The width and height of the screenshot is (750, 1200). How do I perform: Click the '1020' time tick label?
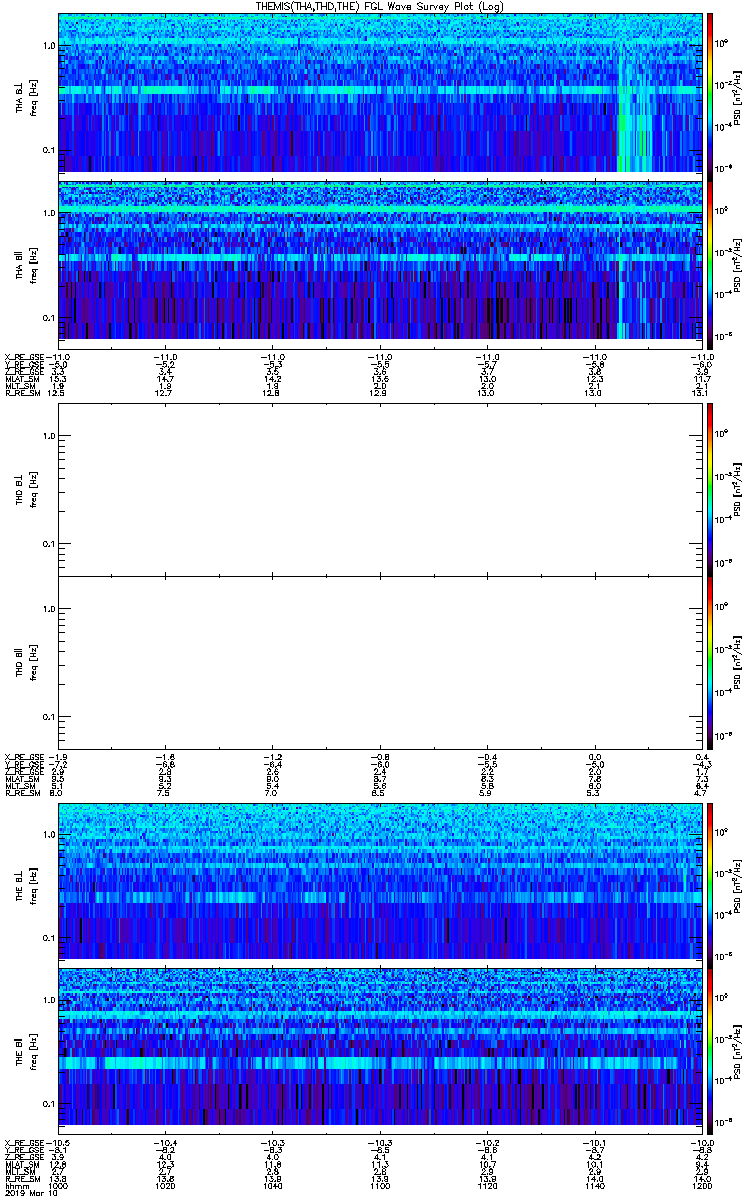[166, 1186]
